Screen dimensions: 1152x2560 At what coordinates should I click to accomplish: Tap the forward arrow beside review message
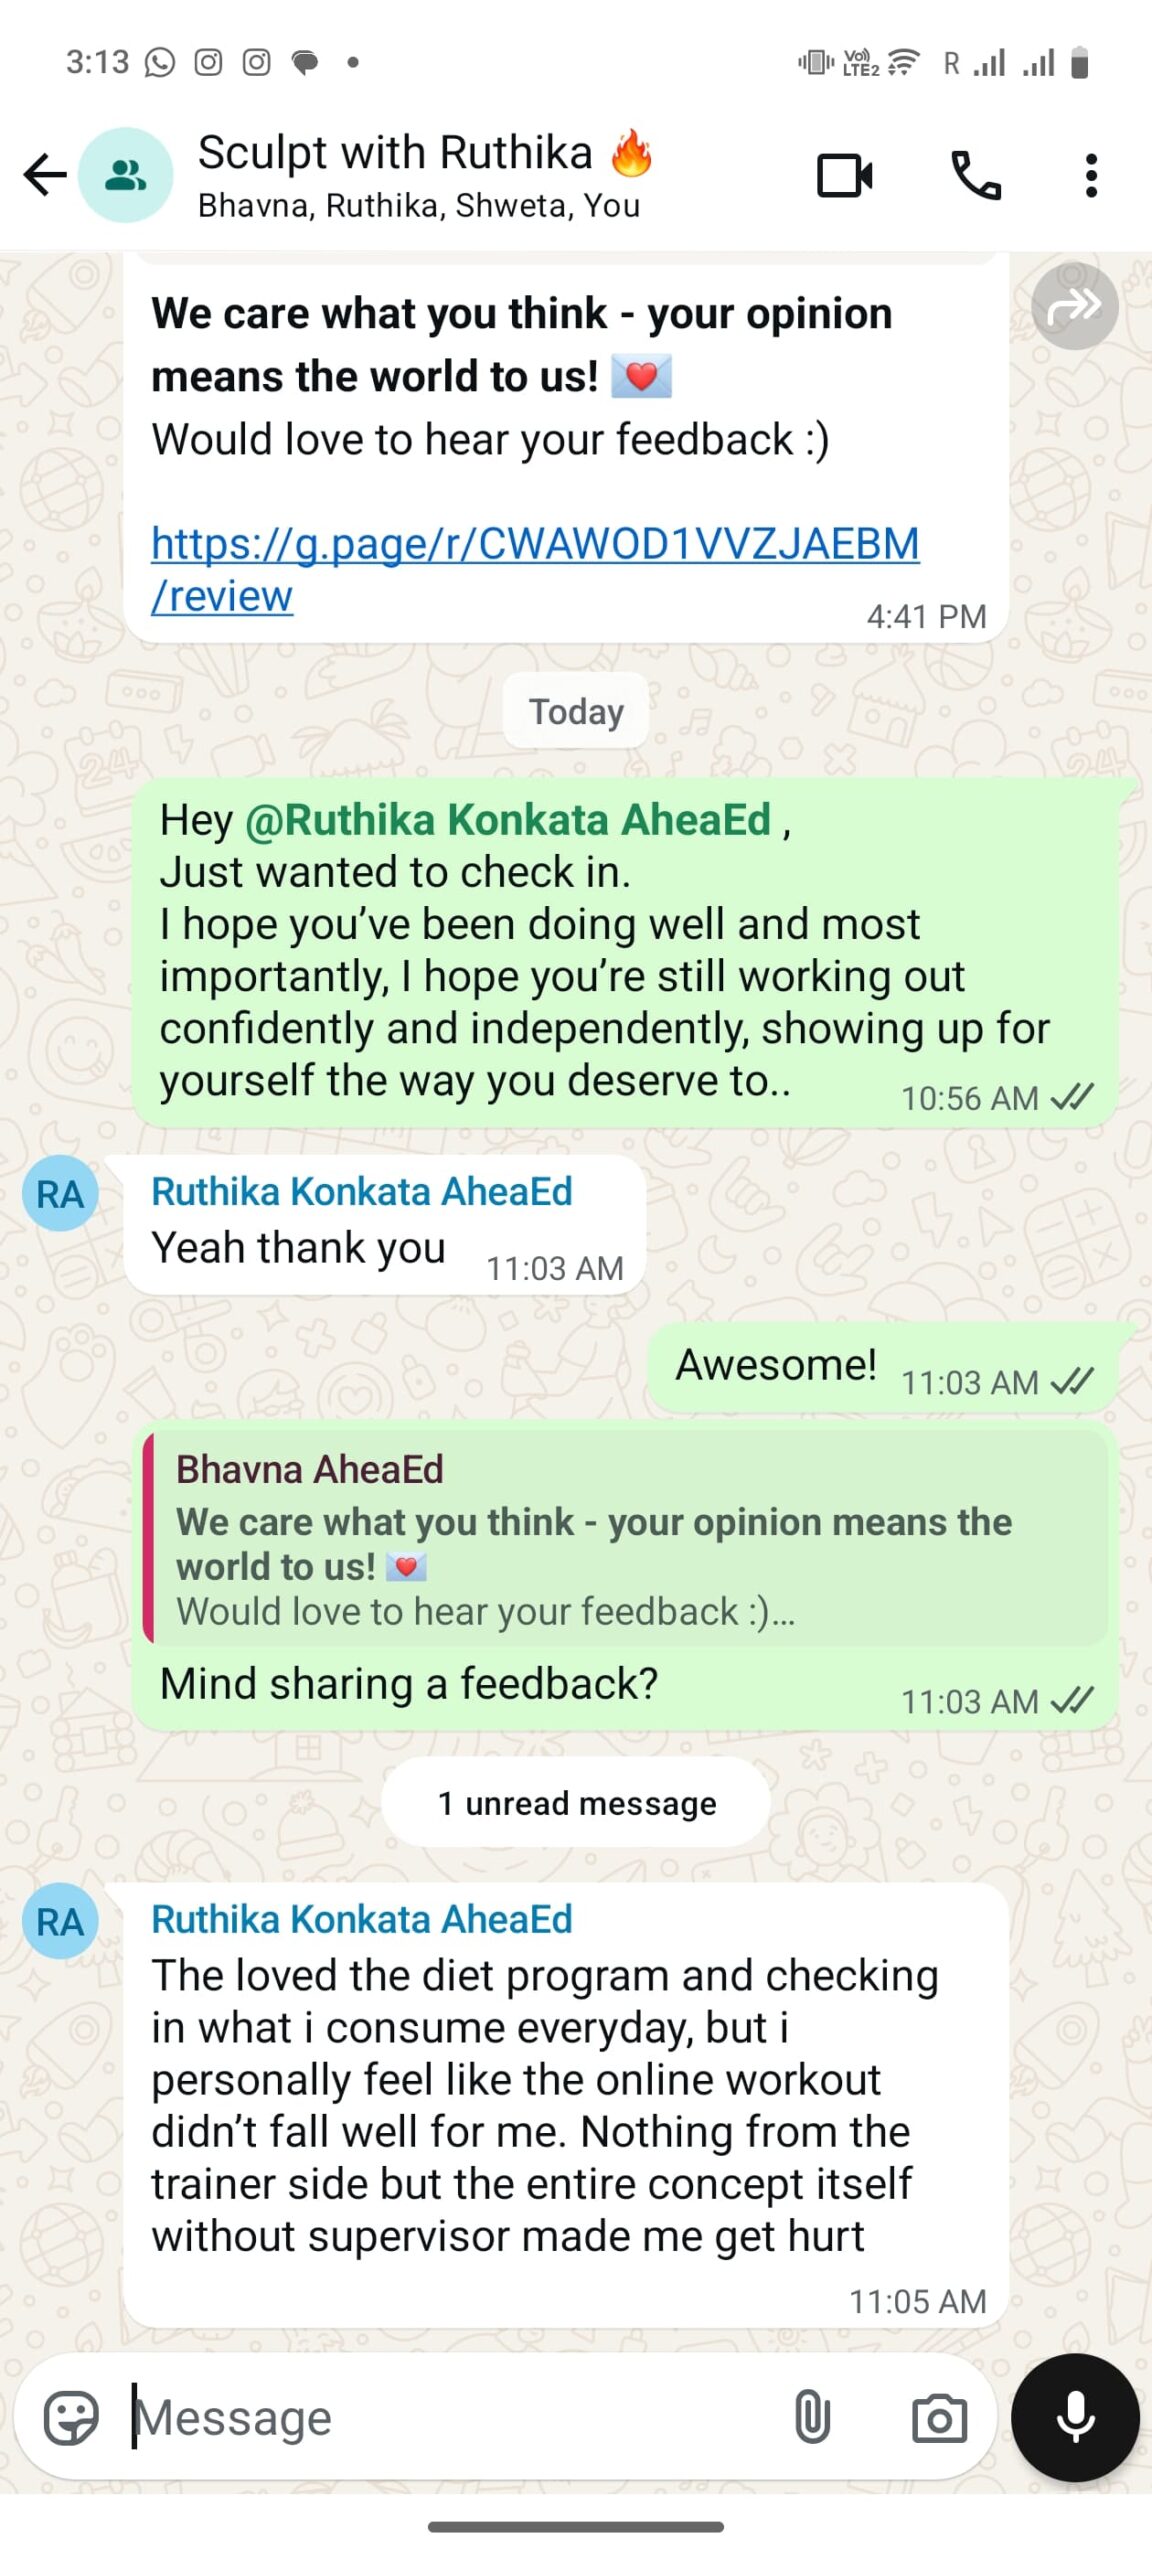(x=1075, y=306)
